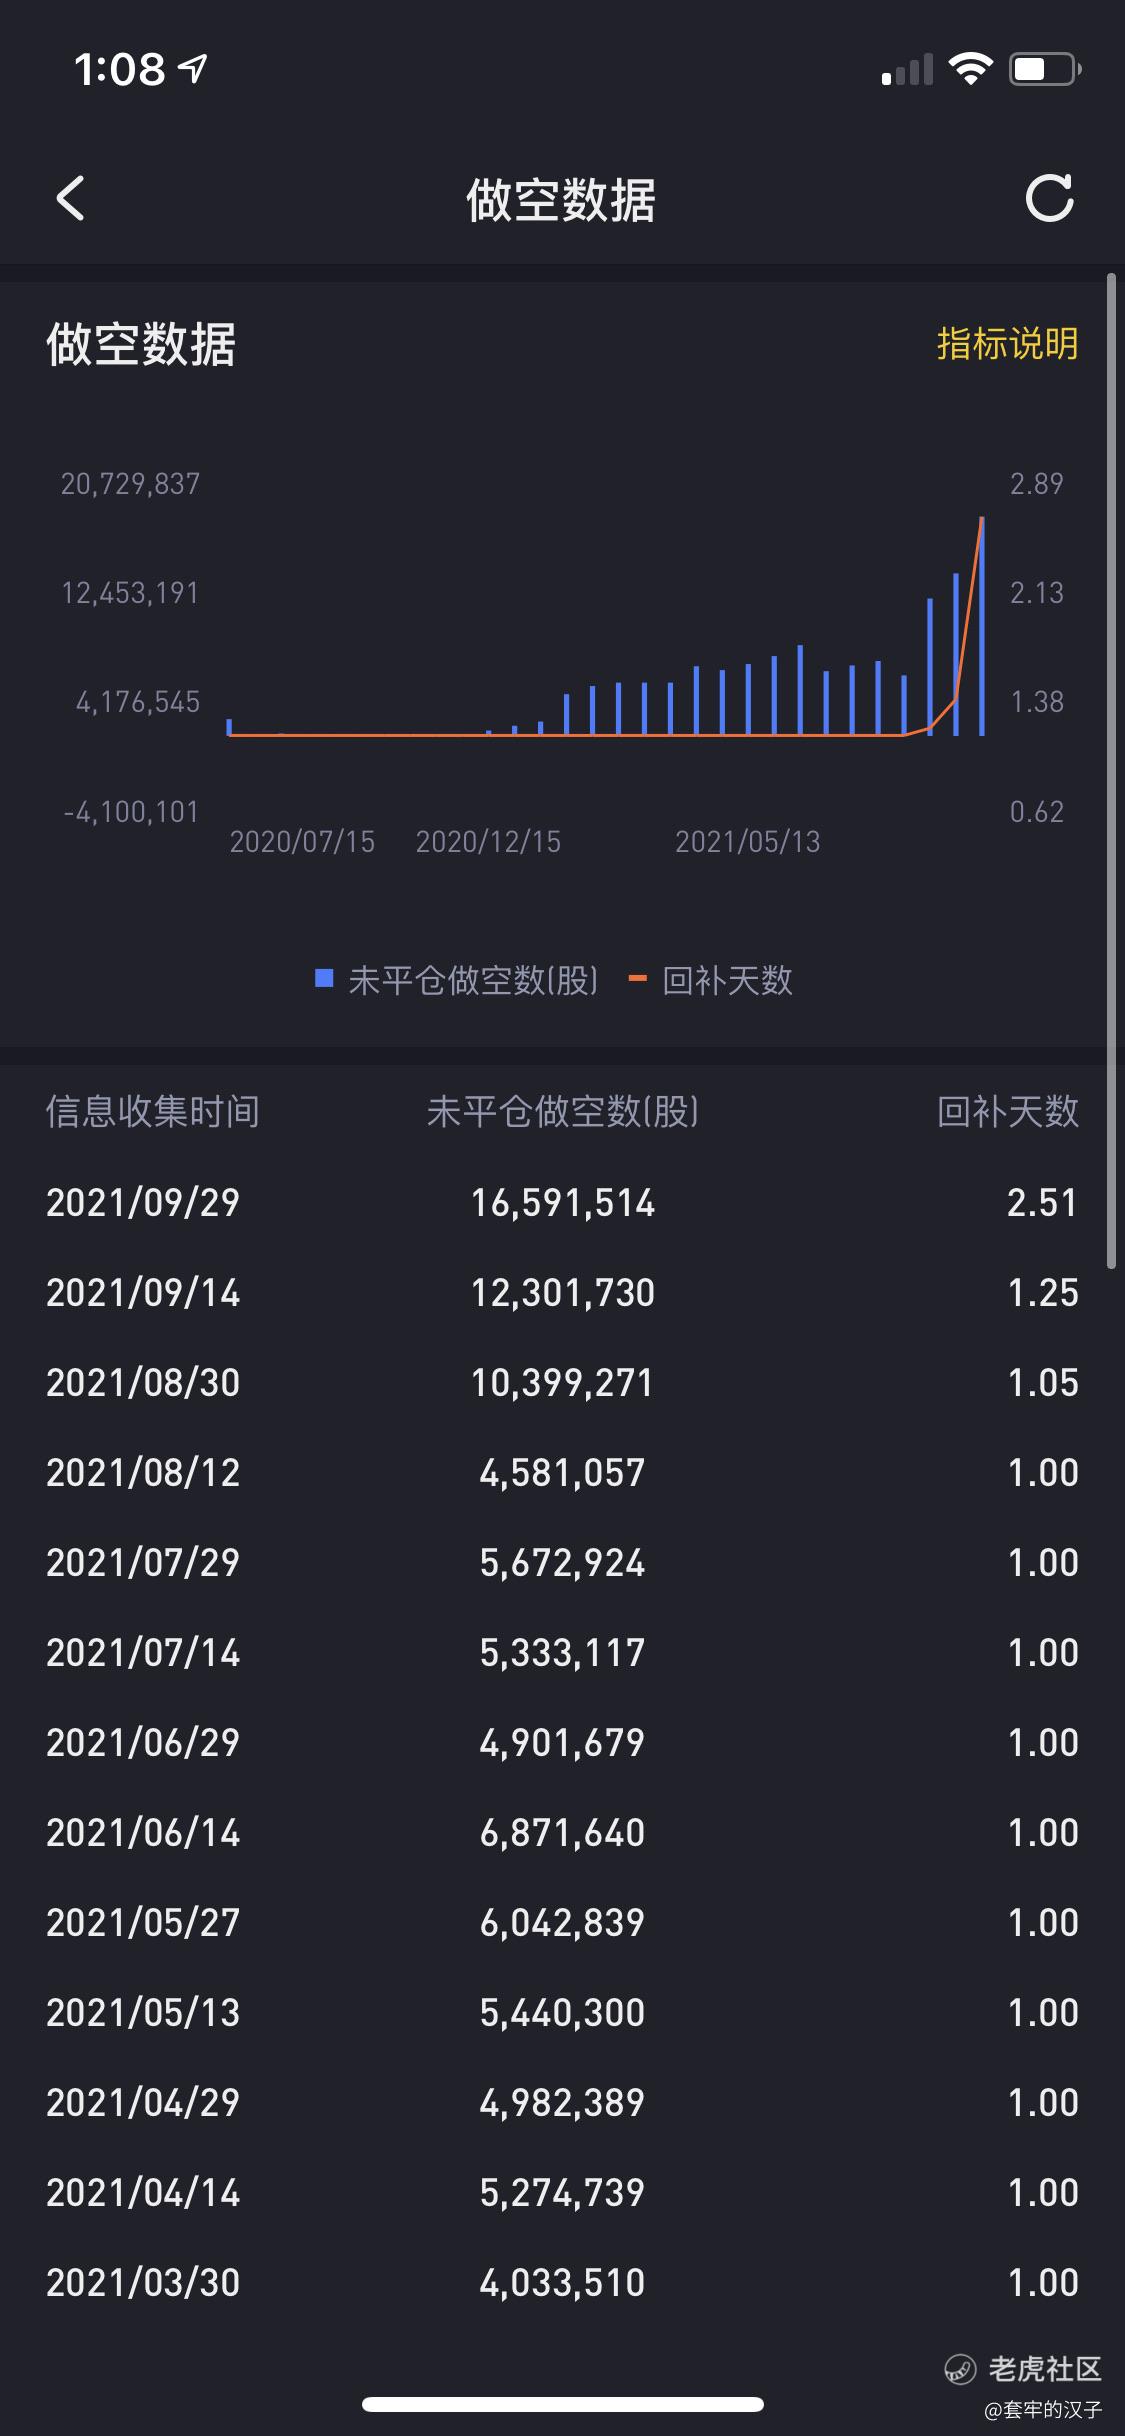Tap the back arrow icon
1125x2436 pixels.
tap(70, 198)
